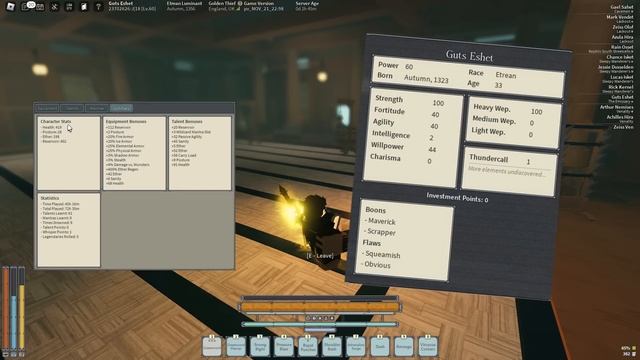Click the Maverick boon
The width and height of the screenshot is (640, 360).
380,221
